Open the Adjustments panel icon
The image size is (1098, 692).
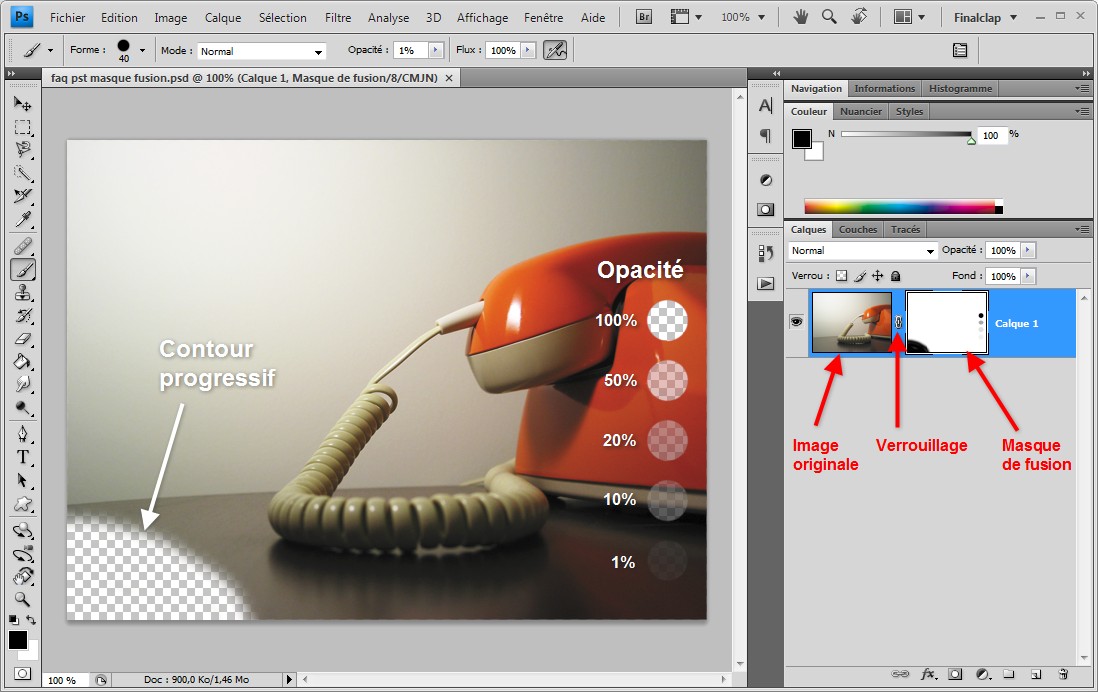pyautogui.click(x=765, y=180)
